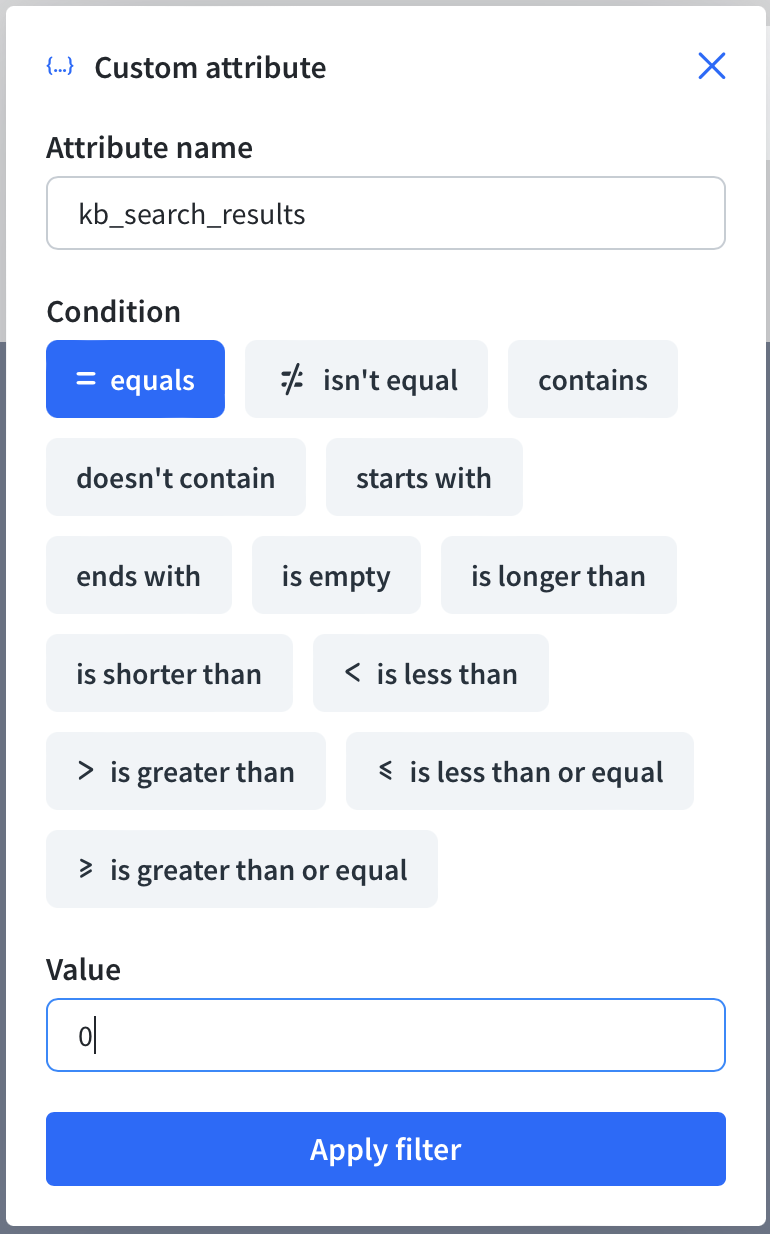770x1234 pixels.
Task: Choose the is empty condition
Action: pyautogui.click(x=336, y=575)
